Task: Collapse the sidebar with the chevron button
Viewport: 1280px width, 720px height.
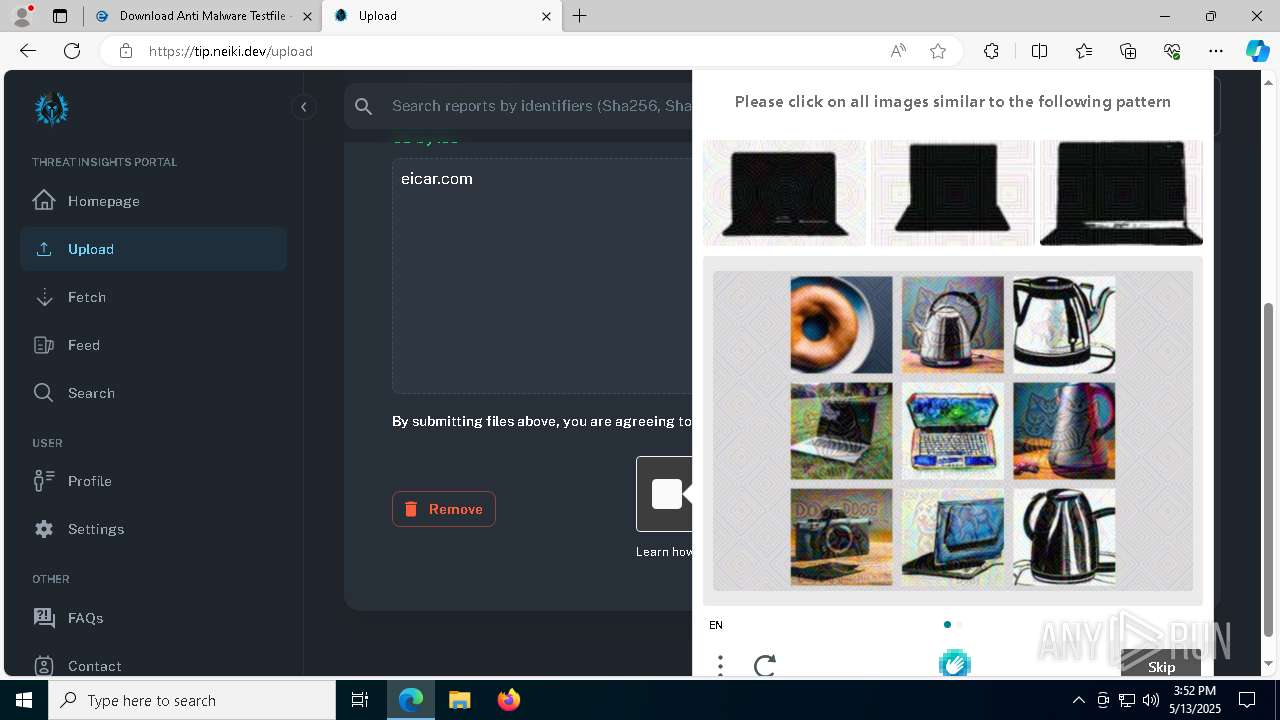Action: pyautogui.click(x=304, y=107)
